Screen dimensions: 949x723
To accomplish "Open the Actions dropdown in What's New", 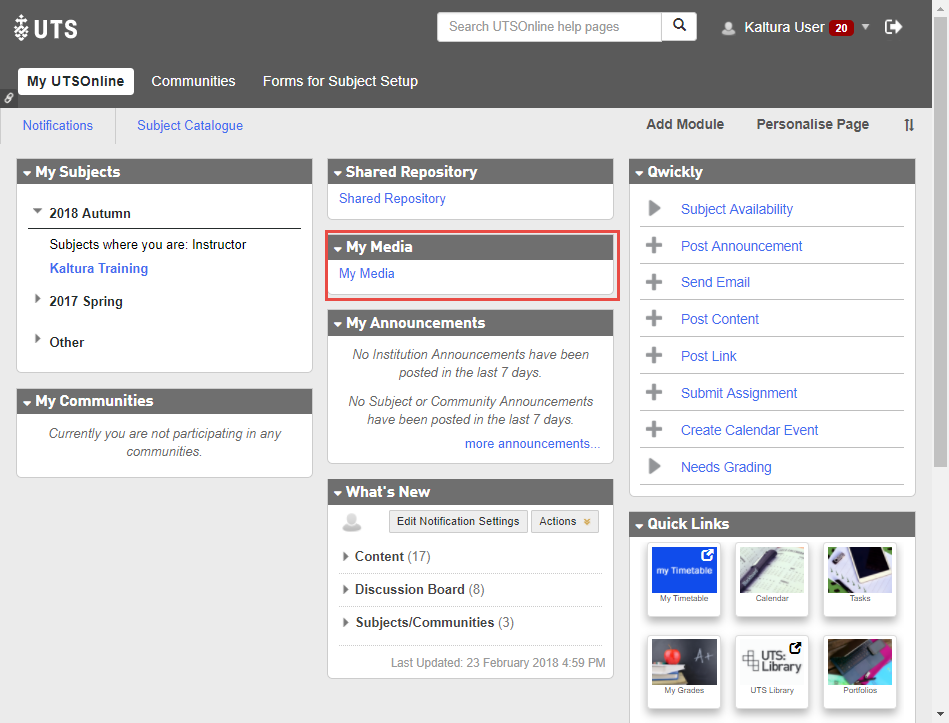I will (x=564, y=521).
